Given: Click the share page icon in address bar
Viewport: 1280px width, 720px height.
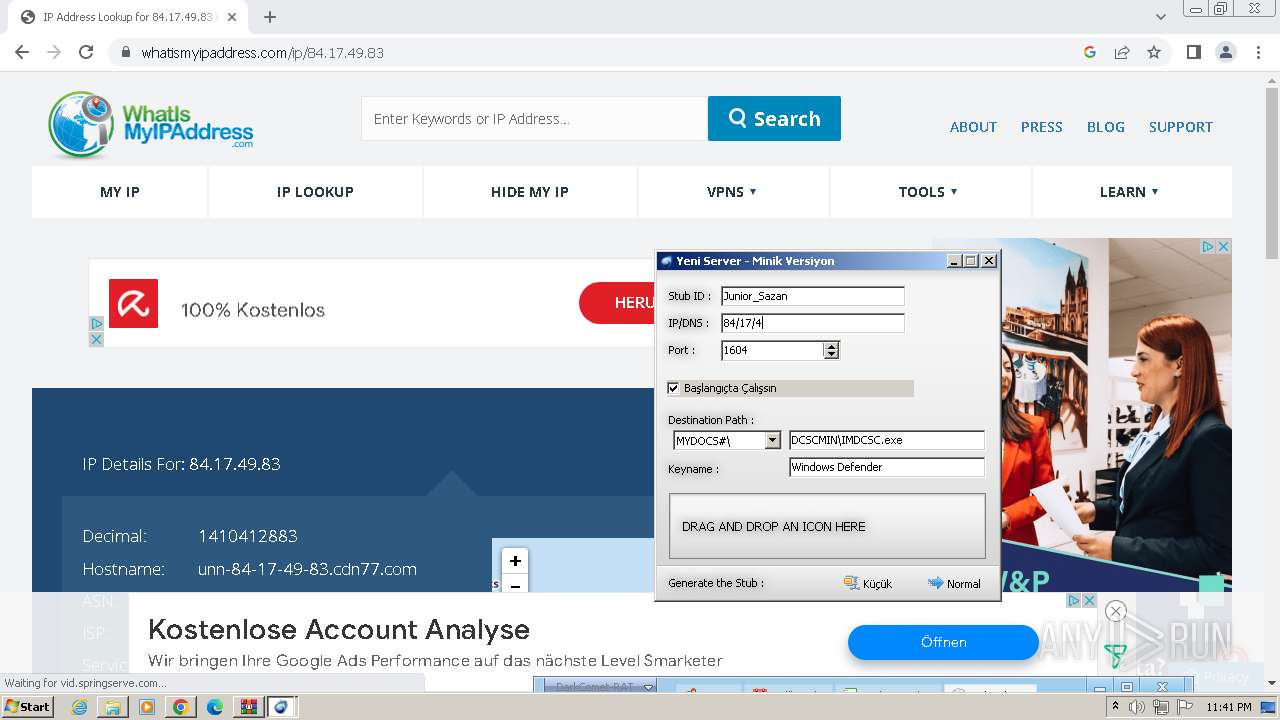Looking at the screenshot, I should pyautogui.click(x=1122, y=52).
